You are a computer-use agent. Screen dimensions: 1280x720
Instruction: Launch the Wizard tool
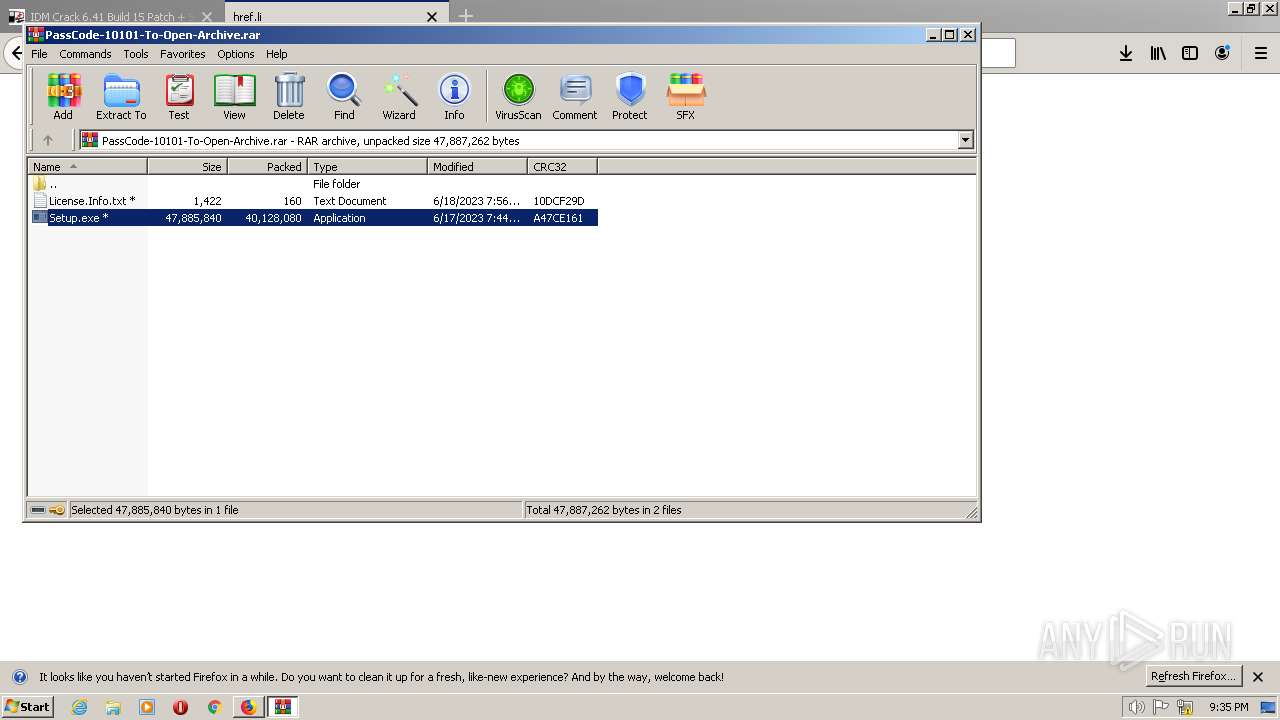[399, 97]
